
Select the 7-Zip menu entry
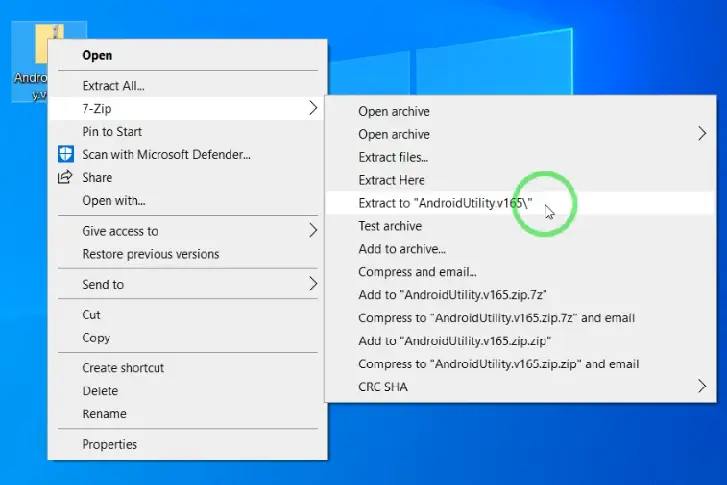187,108
